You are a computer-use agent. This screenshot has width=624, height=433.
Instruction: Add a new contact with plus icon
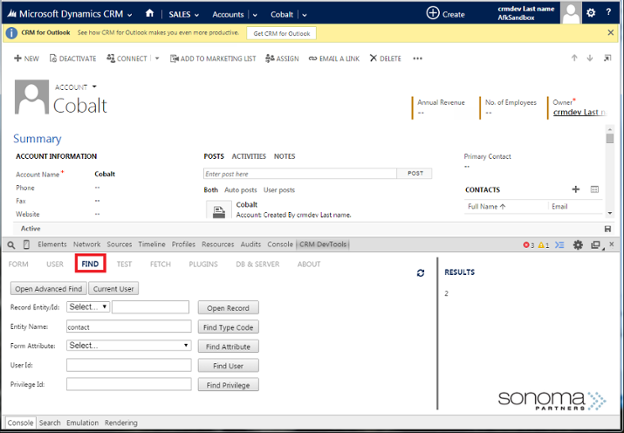pyautogui.click(x=575, y=189)
